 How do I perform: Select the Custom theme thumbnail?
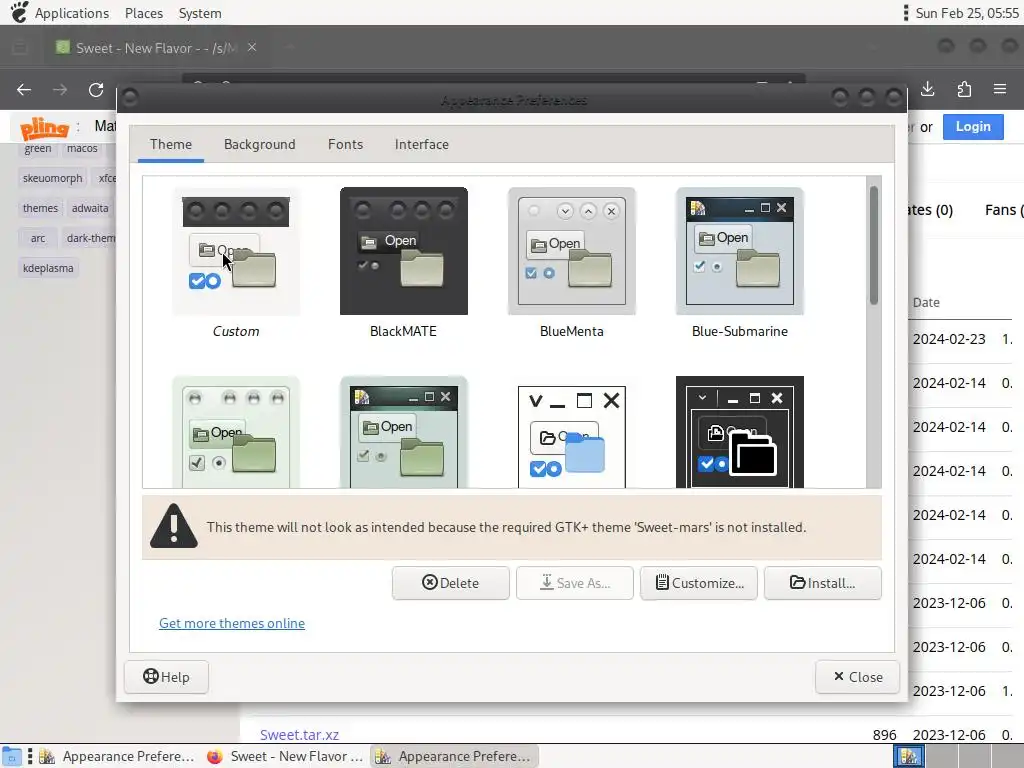click(236, 251)
